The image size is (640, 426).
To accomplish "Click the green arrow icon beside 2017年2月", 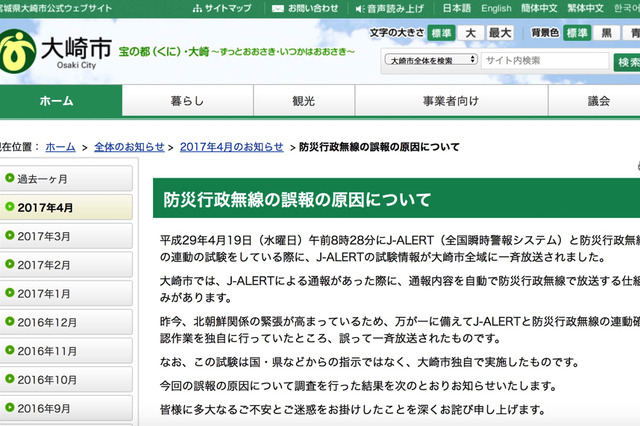I will tap(10, 264).
